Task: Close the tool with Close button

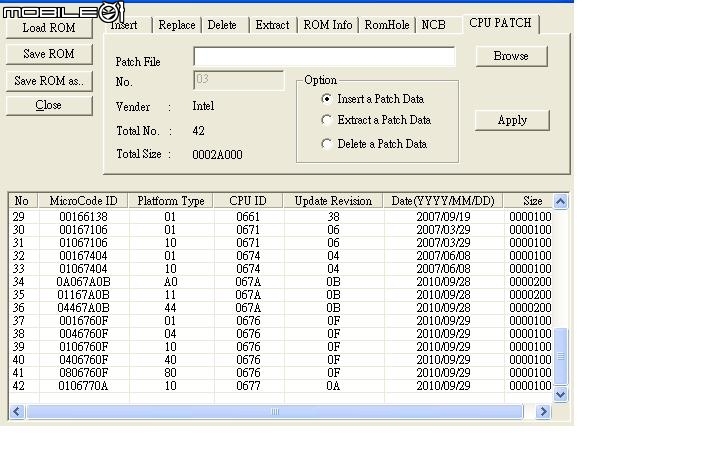Action: [48, 105]
